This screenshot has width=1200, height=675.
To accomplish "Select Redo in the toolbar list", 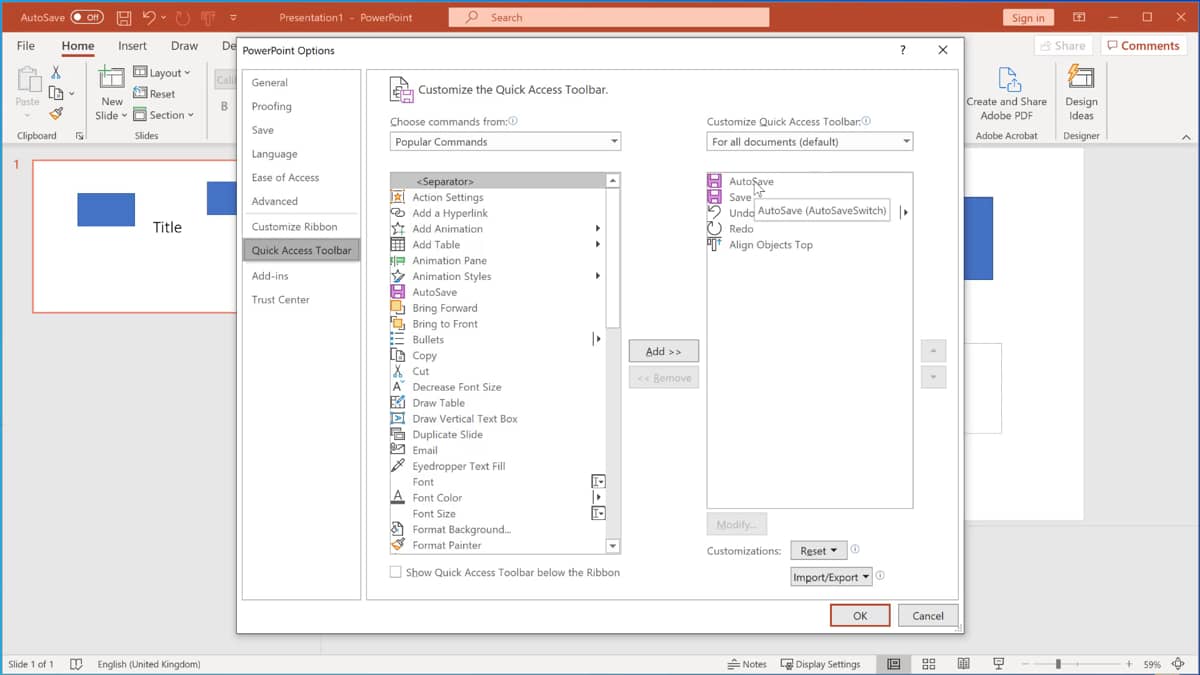I will [x=809, y=229].
